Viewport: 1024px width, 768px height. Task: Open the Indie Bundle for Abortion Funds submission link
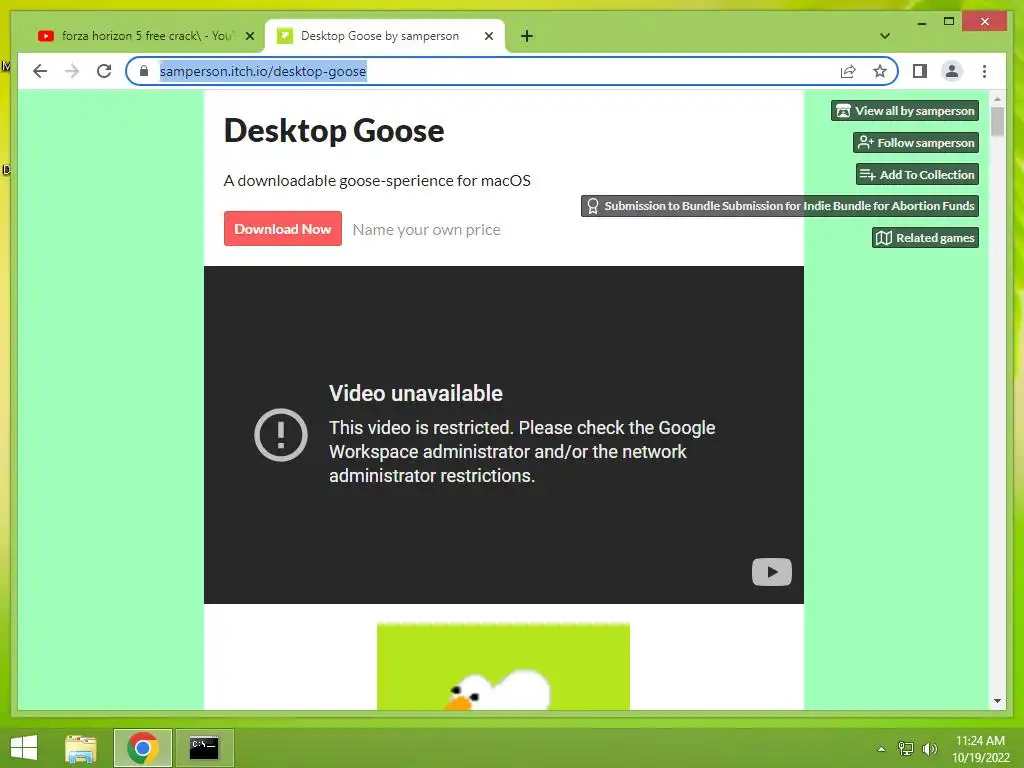pos(780,206)
